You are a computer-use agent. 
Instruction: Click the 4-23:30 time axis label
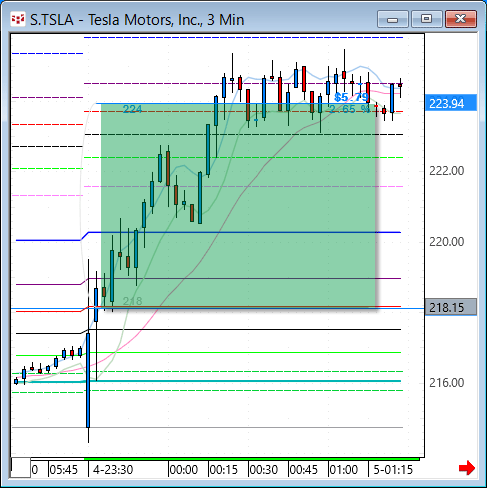[x=113, y=470]
